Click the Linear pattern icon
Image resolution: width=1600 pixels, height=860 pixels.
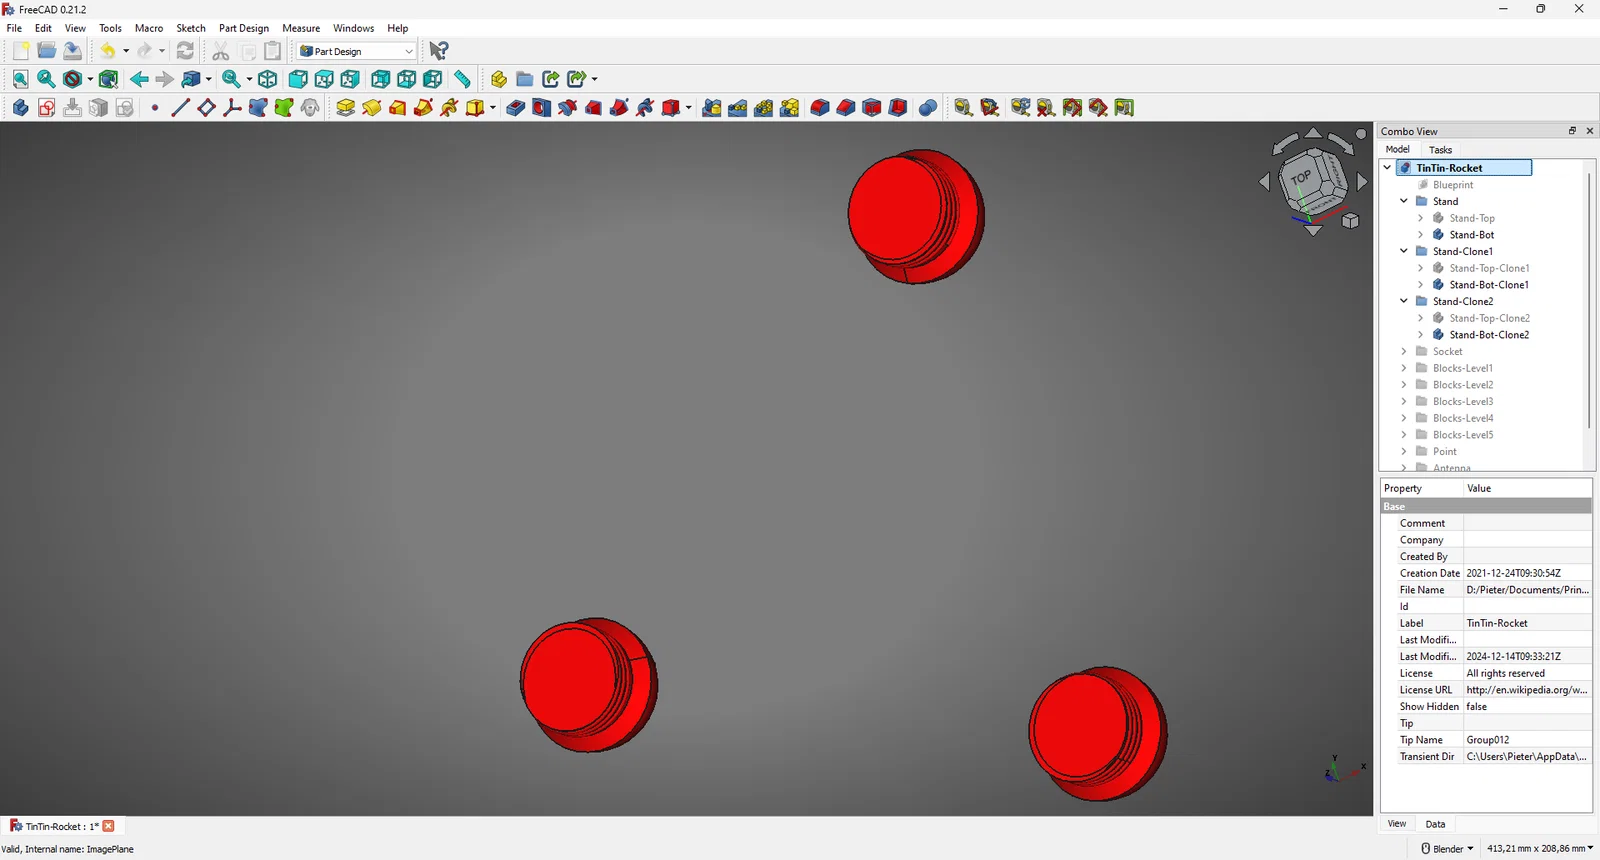pos(738,108)
